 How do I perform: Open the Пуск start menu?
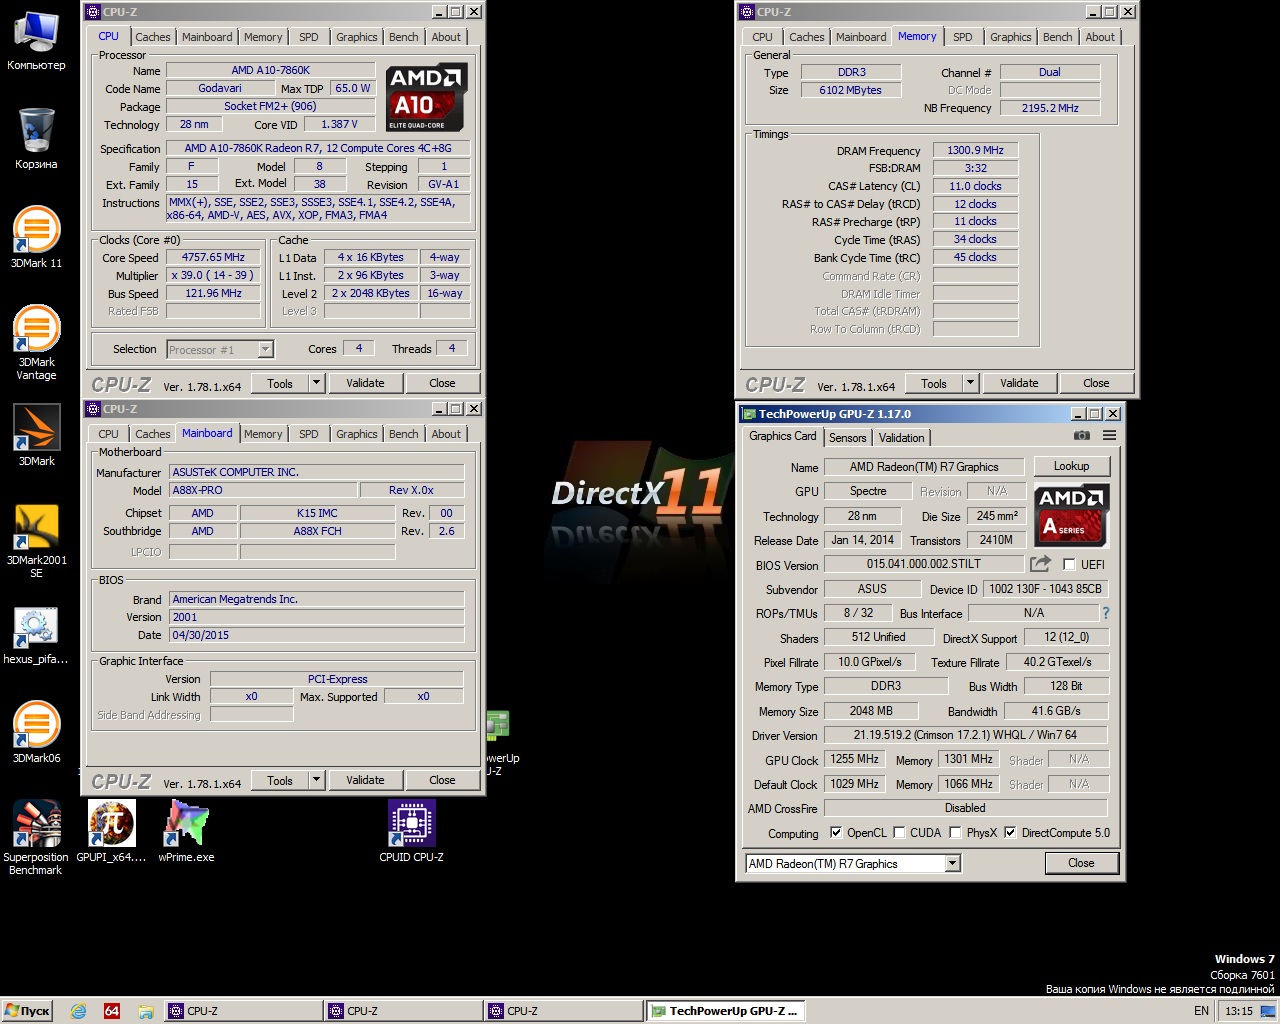[27, 1011]
